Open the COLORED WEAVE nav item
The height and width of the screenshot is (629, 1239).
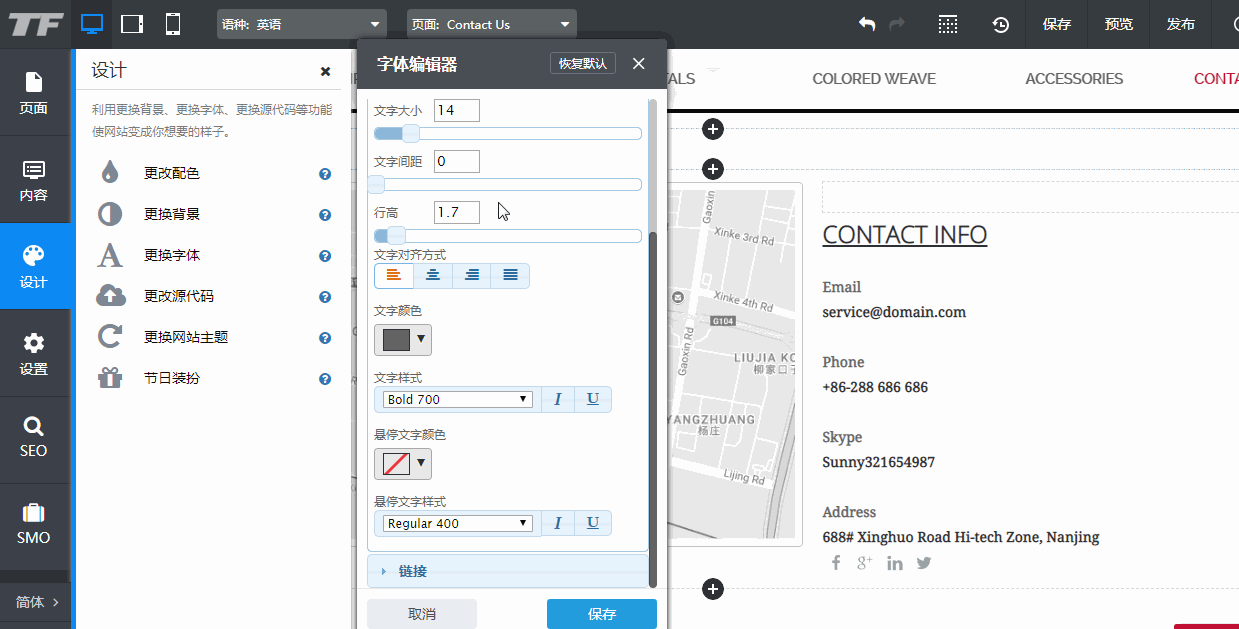click(x=874, y=78)
